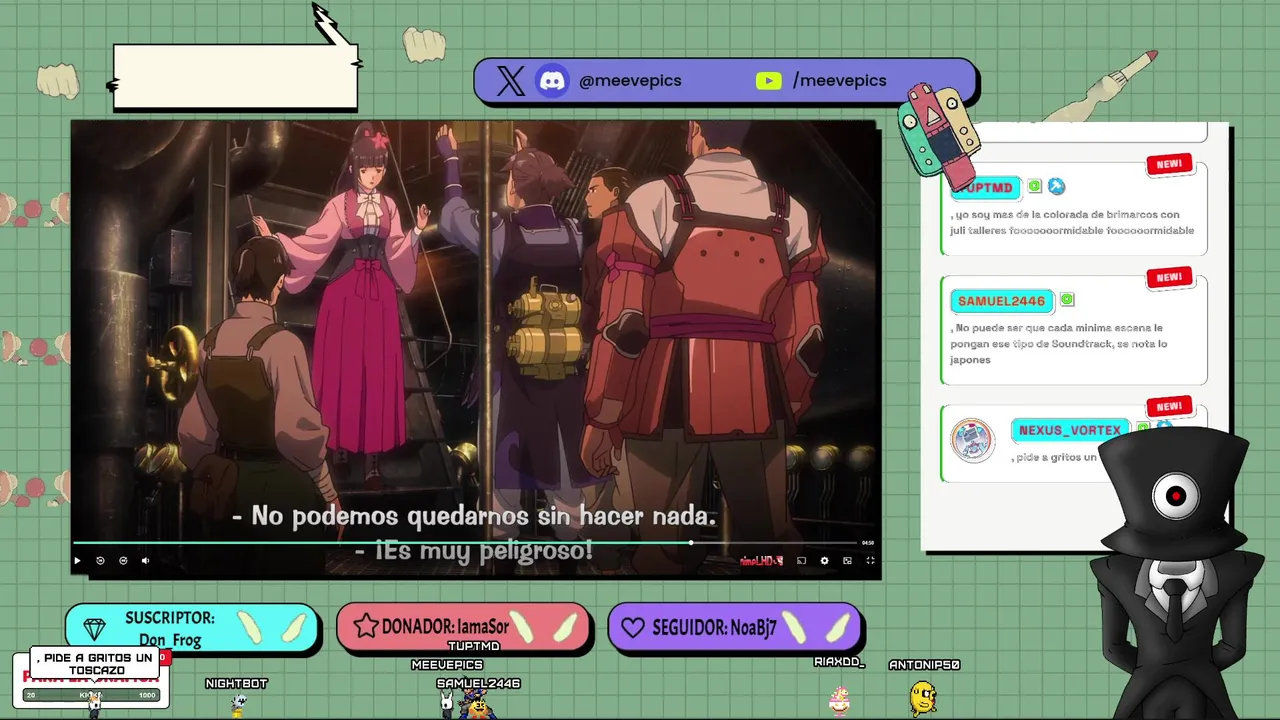Click the ANTONIP50 yellow character

tap(923, 698)
